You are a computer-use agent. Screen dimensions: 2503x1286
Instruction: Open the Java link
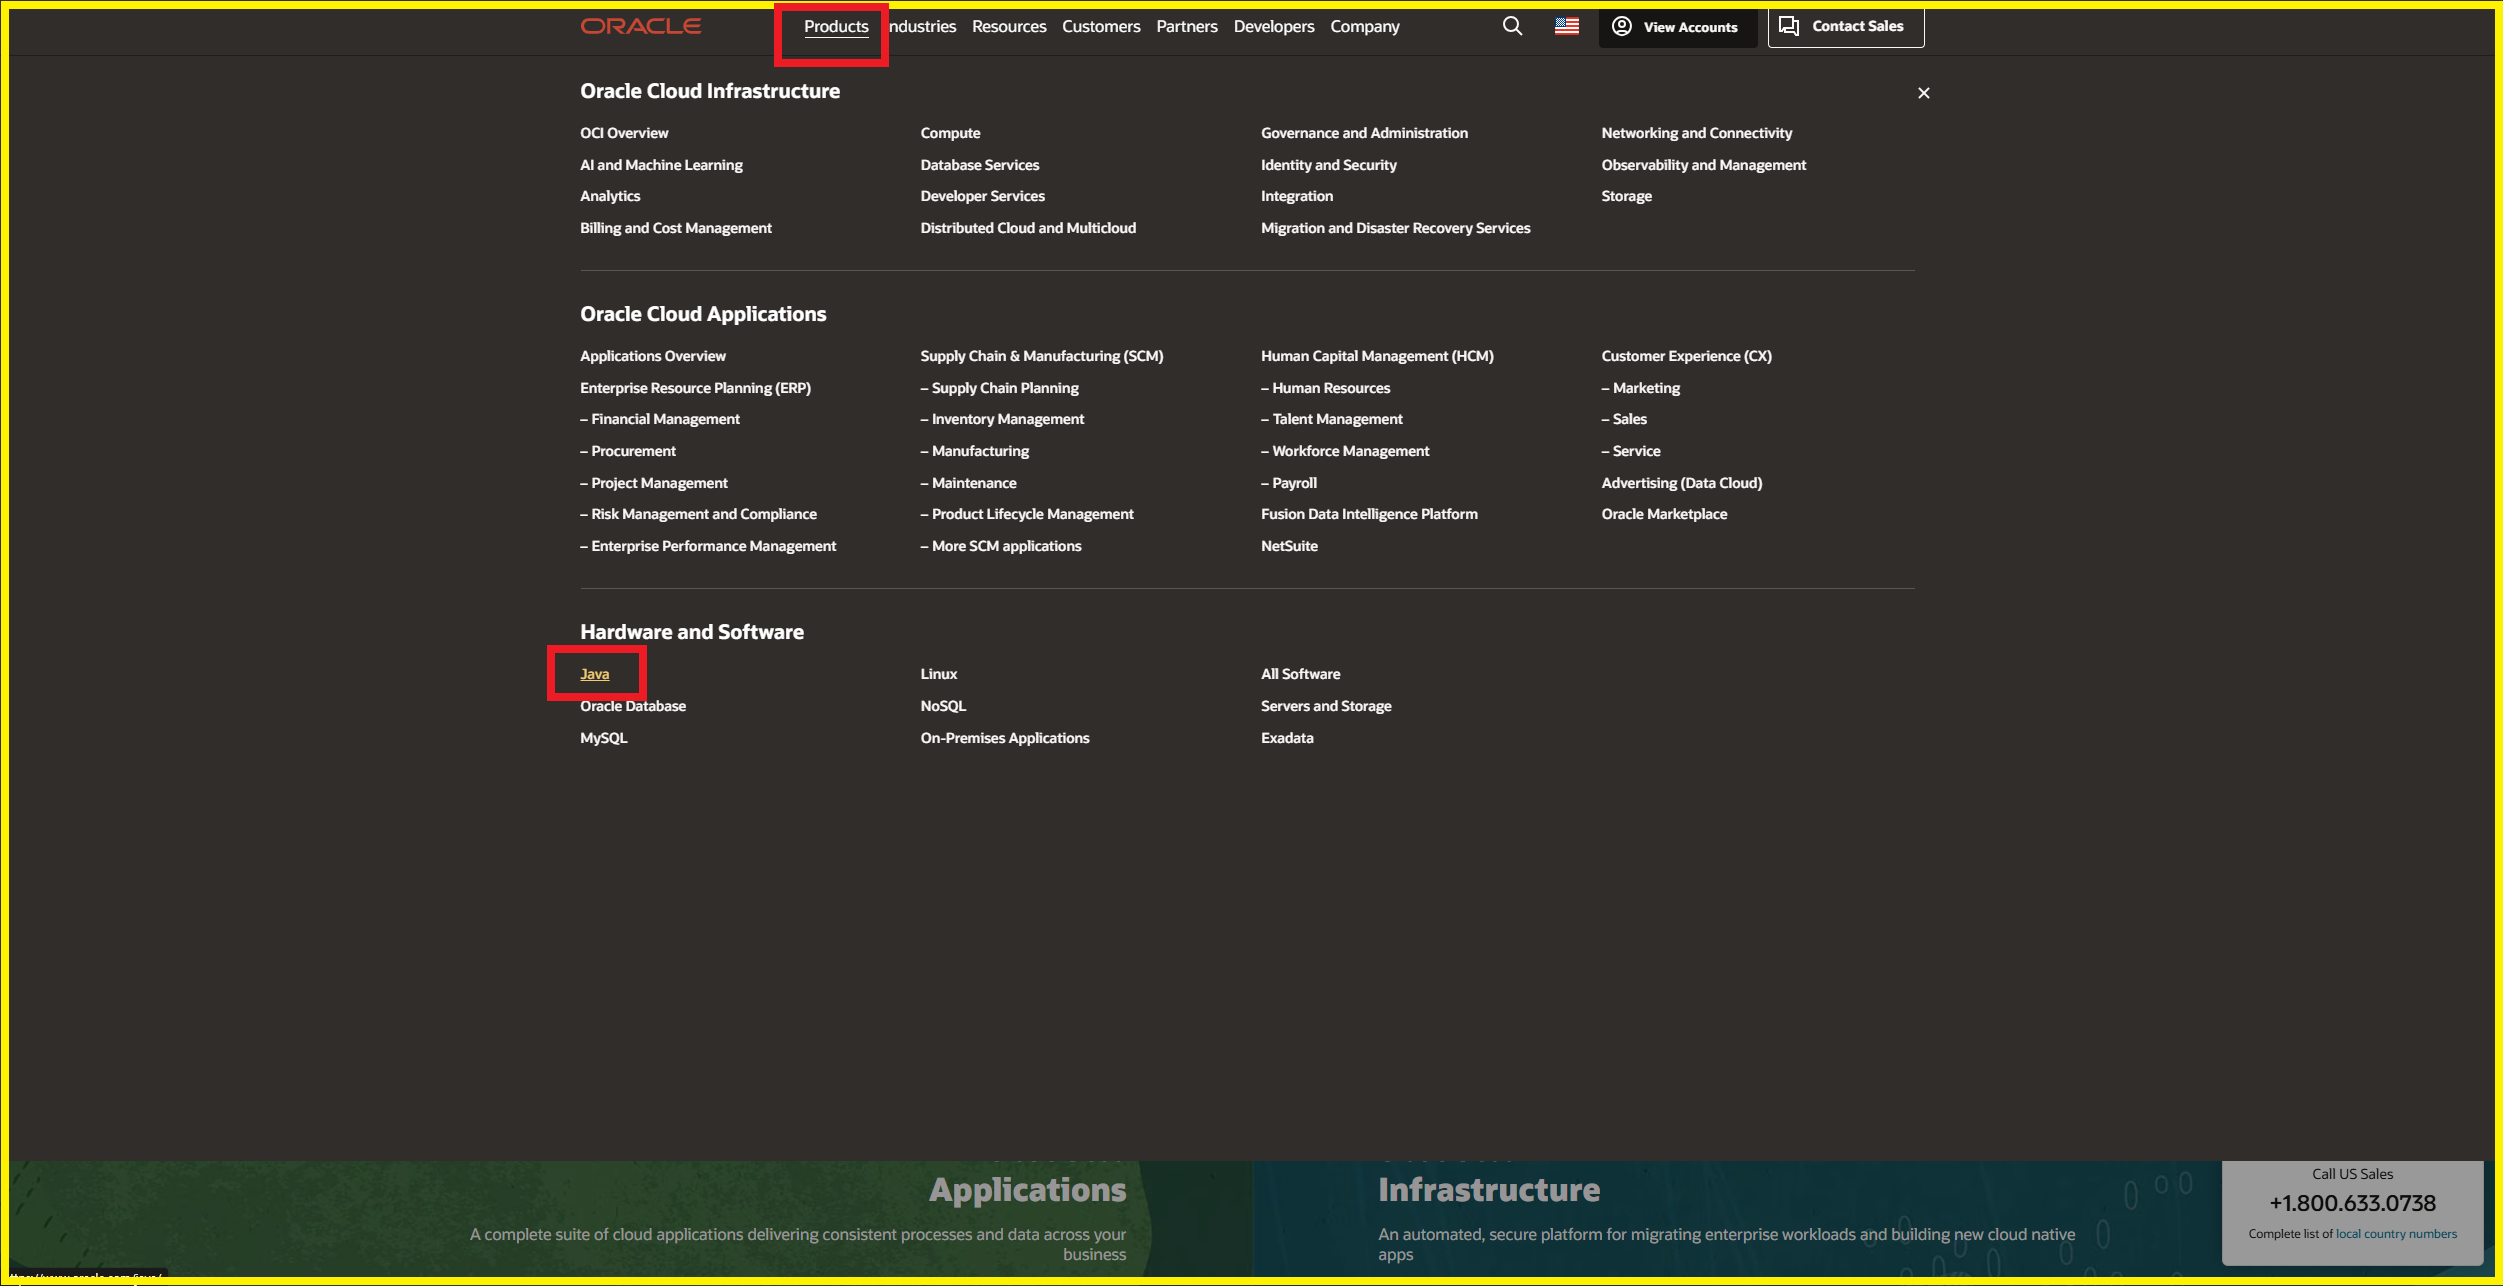click(595, 674)
